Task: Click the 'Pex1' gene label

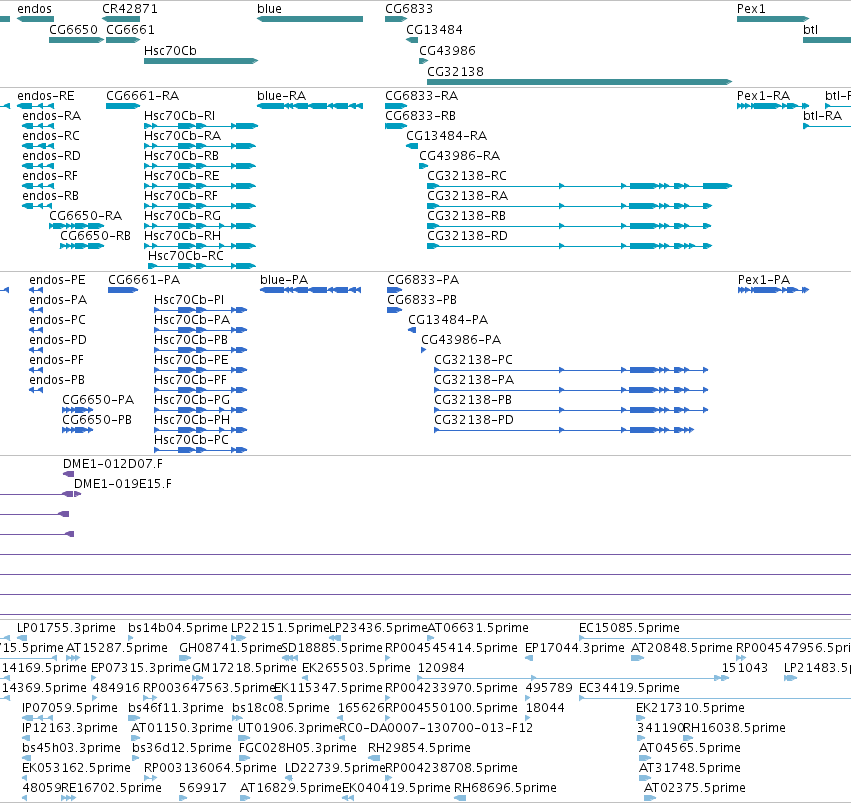Action: [751, 9]
